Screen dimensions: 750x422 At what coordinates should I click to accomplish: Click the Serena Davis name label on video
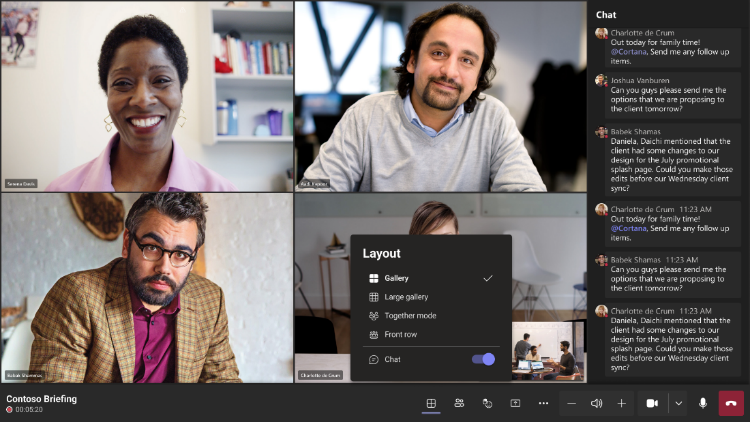pos(21,184)
